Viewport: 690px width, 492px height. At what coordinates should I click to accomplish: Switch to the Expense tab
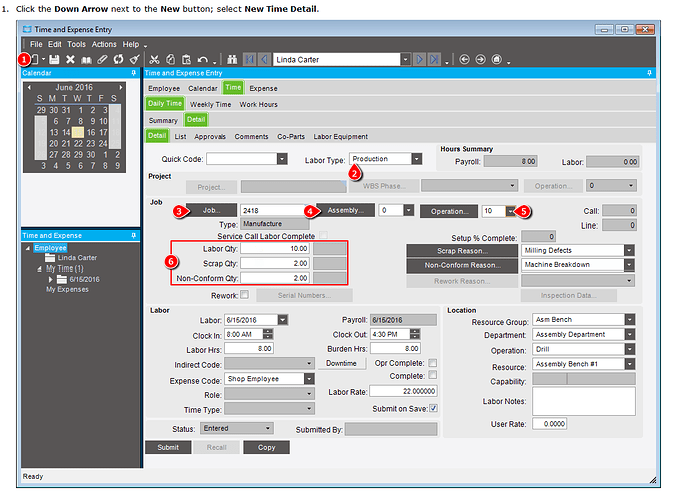[x=263, y=88]
